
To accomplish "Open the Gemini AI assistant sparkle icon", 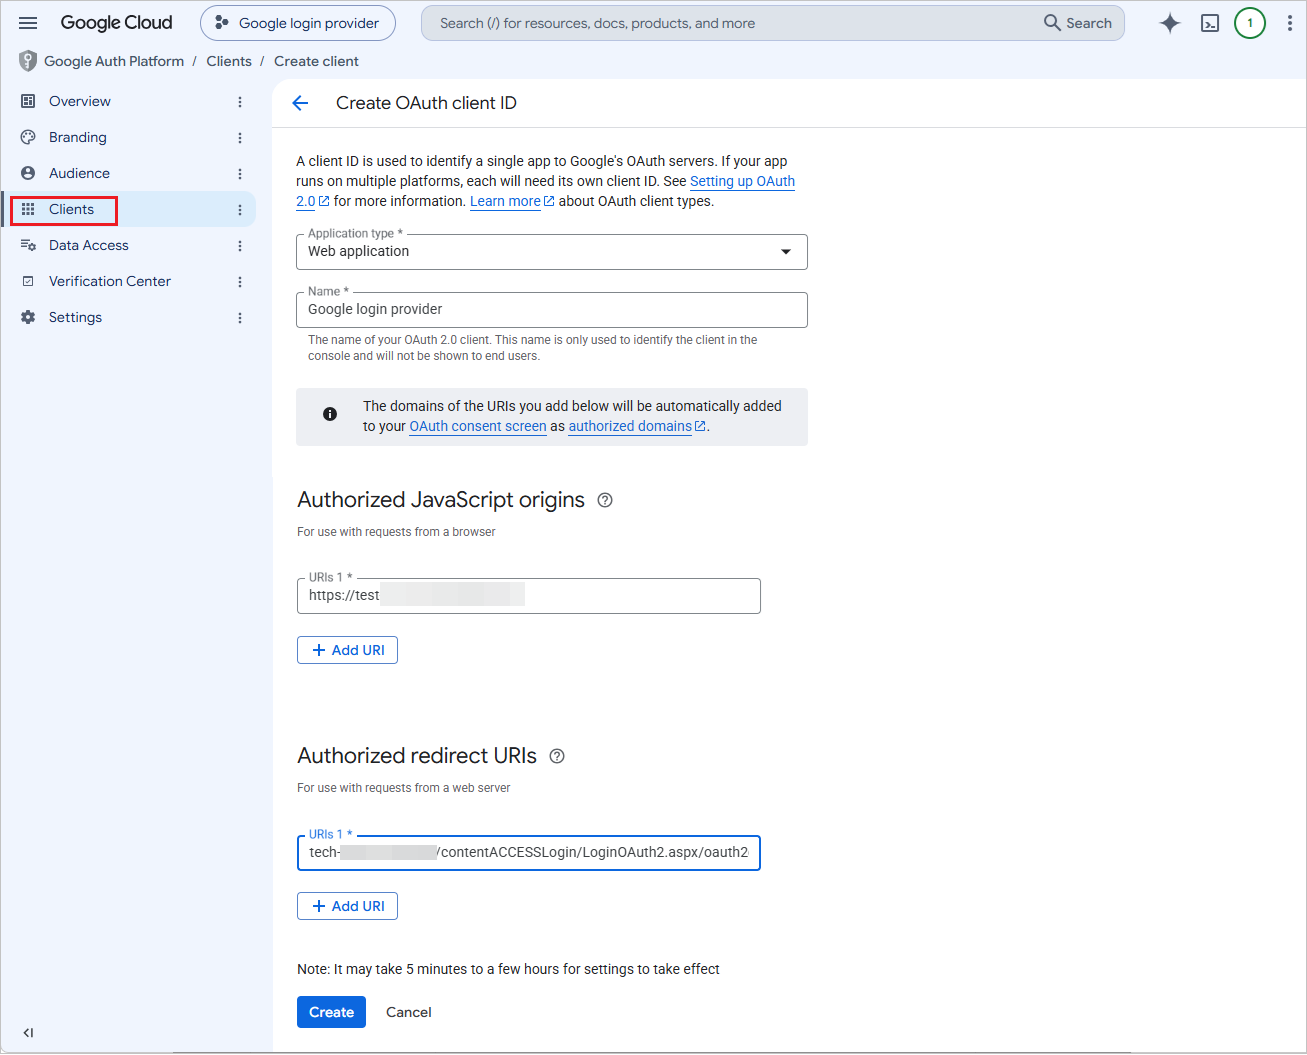I will click(x=1169, y=23).
